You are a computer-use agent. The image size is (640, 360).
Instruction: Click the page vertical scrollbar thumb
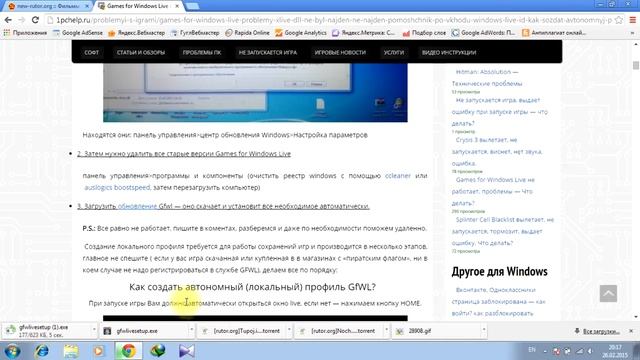click(636, 65)
